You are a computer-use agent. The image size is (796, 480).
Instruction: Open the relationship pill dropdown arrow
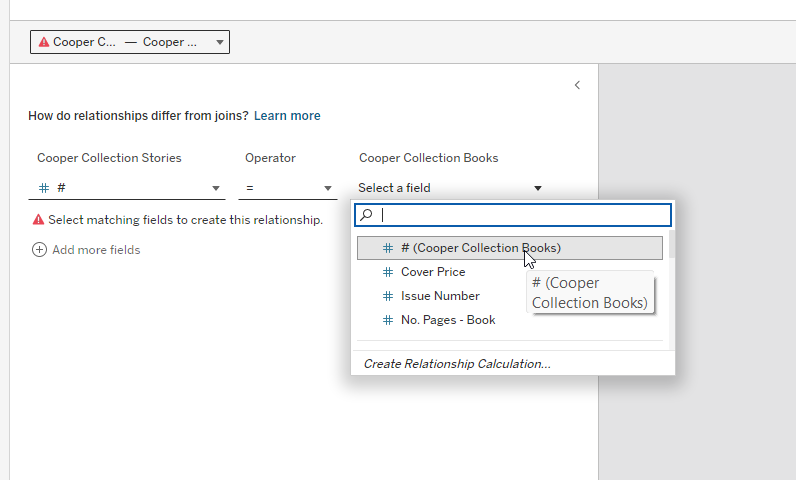tap(220, 42)
